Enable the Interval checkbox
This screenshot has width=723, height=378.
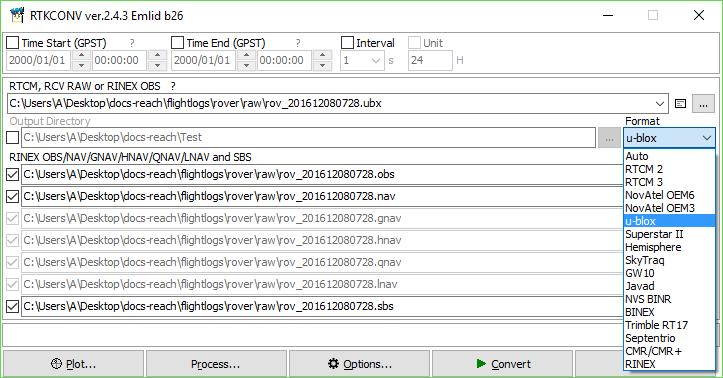tap(347, 43)
